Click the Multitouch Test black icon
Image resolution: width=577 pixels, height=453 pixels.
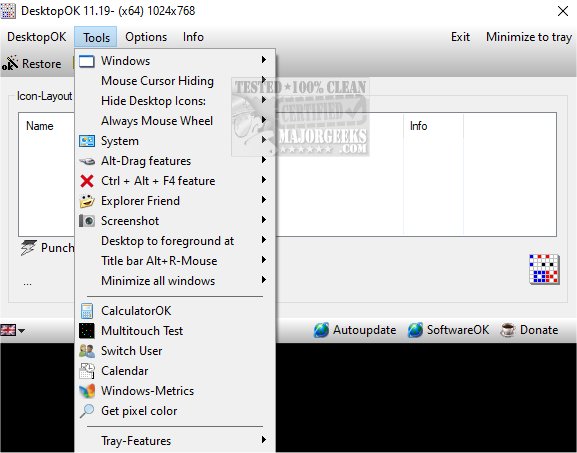[x=87, y=331]
